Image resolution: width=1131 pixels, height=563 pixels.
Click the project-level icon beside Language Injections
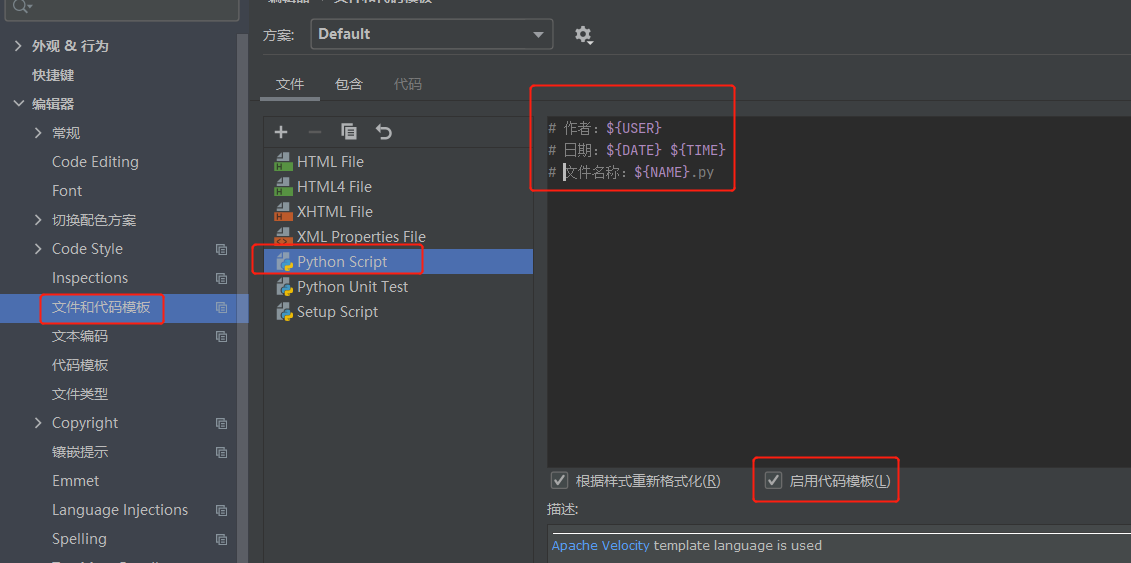[221, 510]
